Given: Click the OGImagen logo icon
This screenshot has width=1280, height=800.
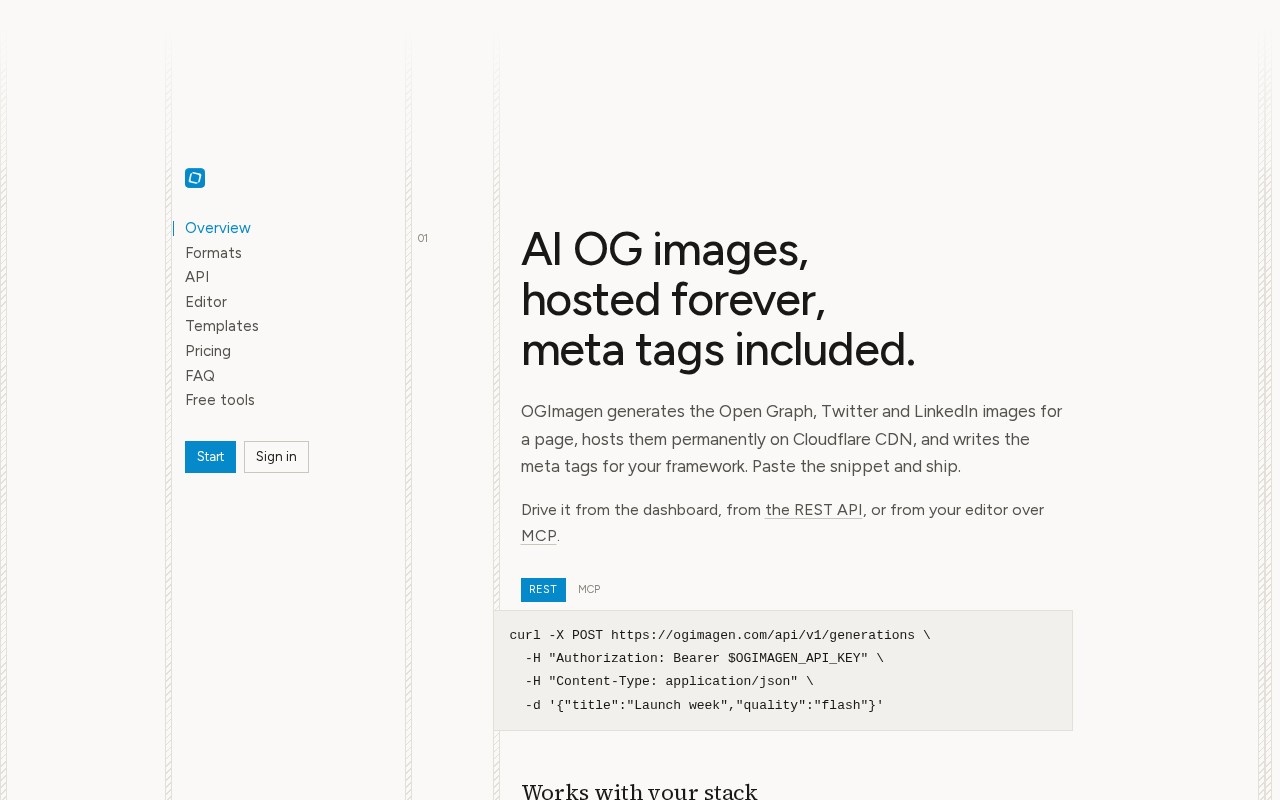Looking at the screenshot, I should (x=195, y=178).
